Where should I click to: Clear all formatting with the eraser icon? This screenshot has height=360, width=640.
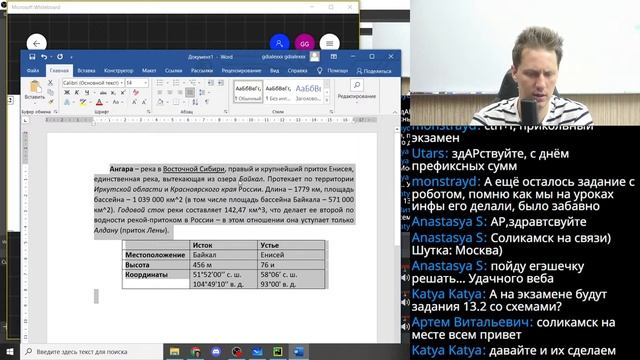pyautogui.click(x=136, y=93)
